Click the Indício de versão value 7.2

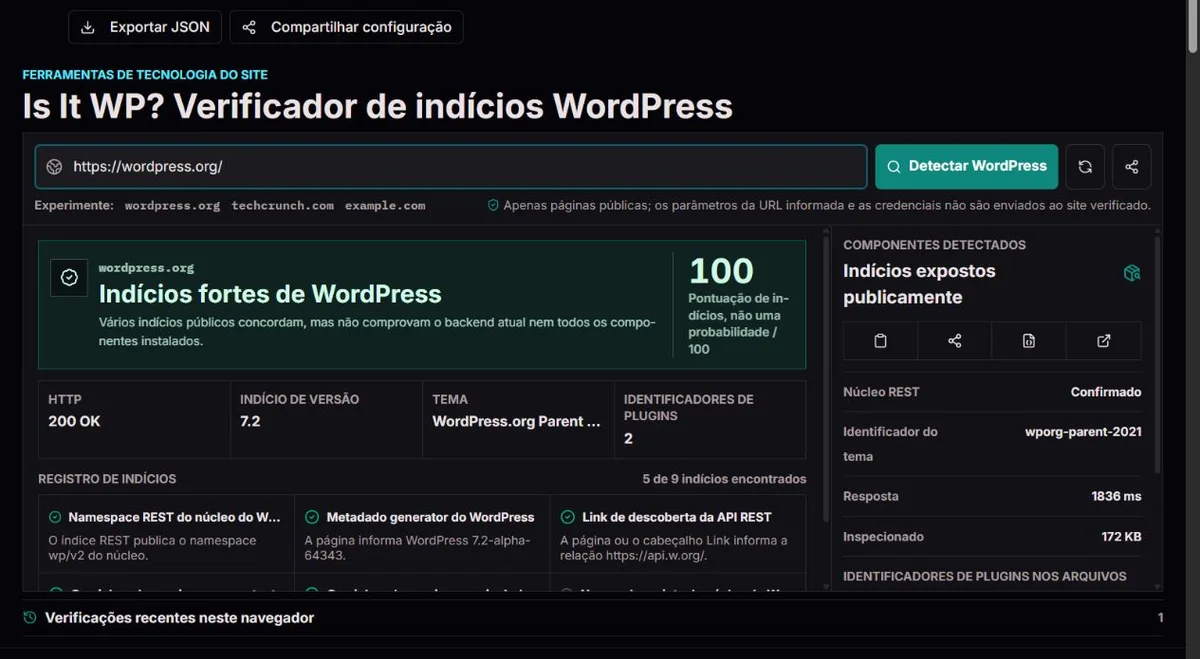pos(250,421)
